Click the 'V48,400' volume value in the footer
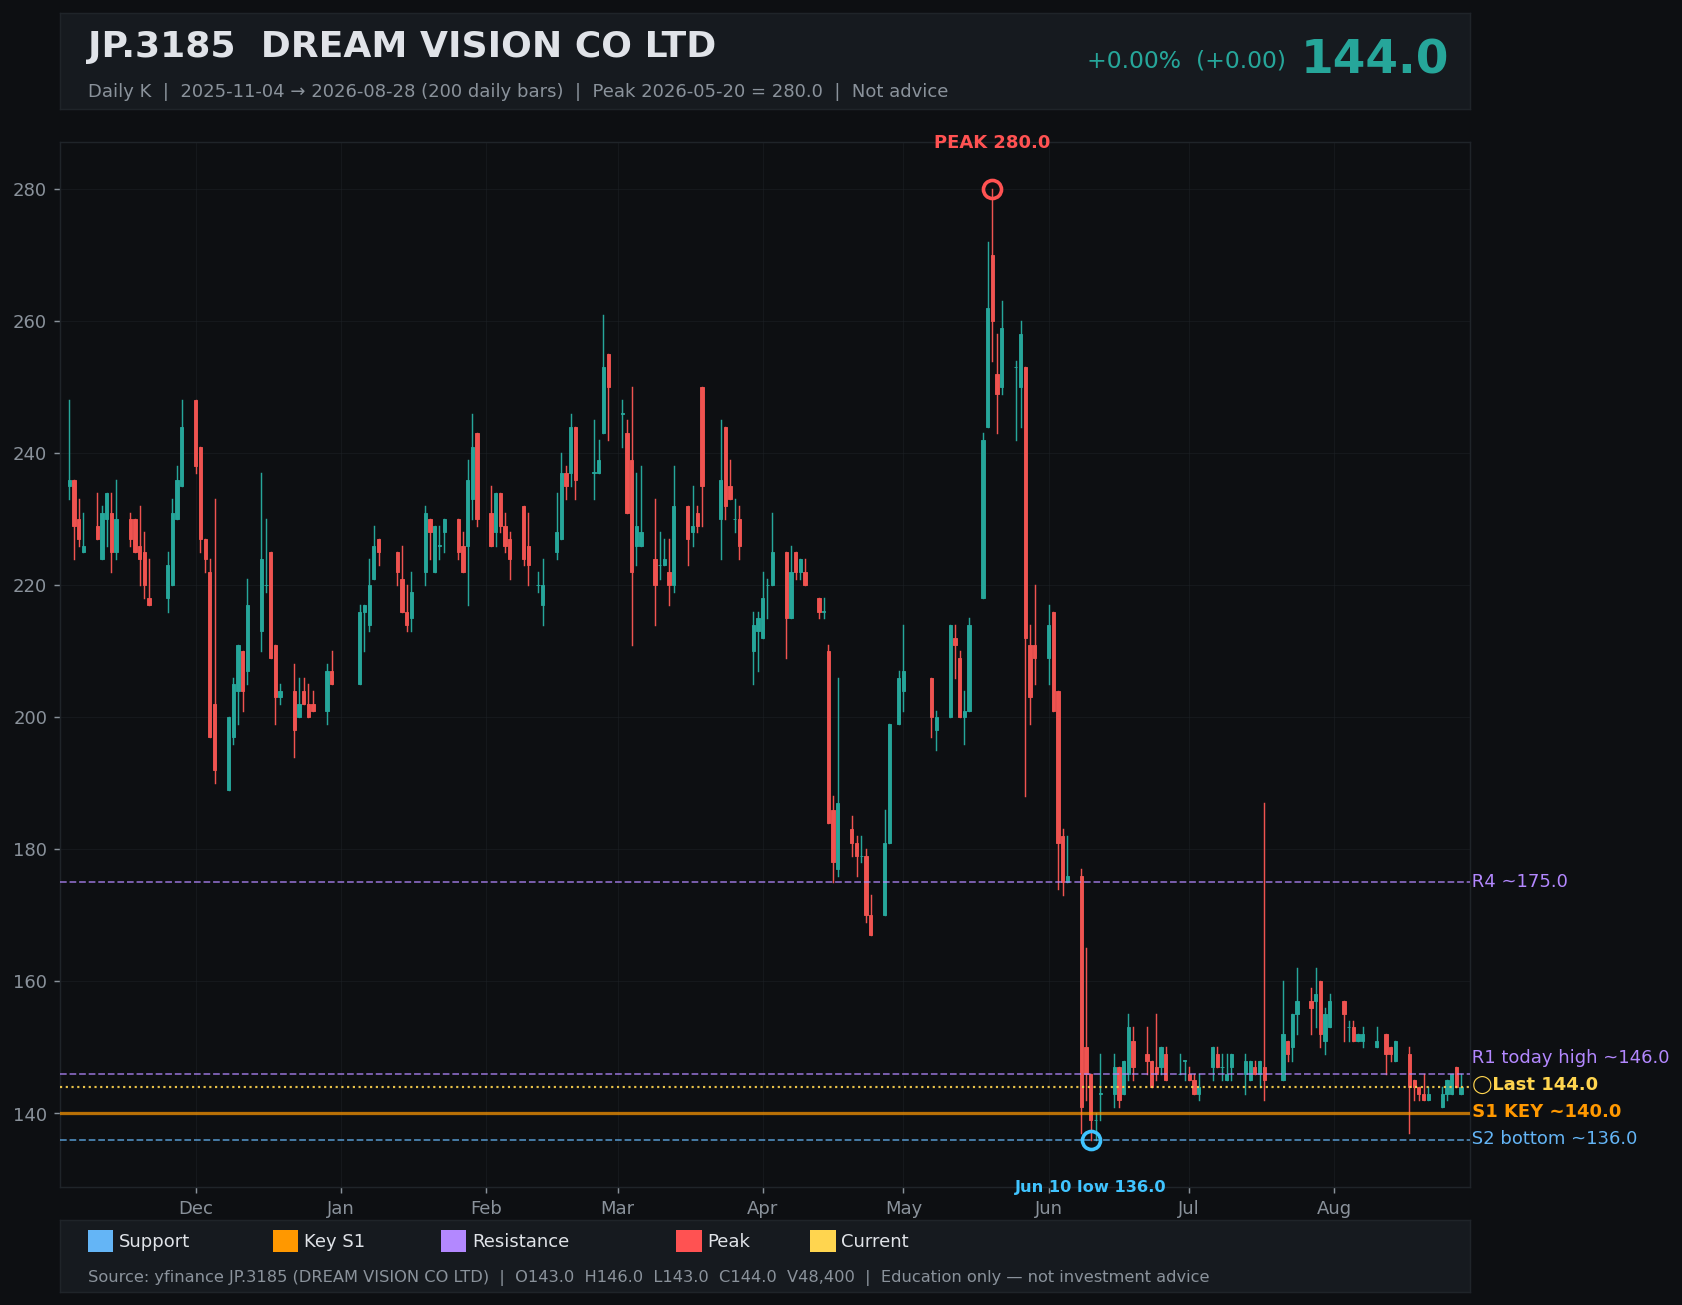 [821, 1277]
